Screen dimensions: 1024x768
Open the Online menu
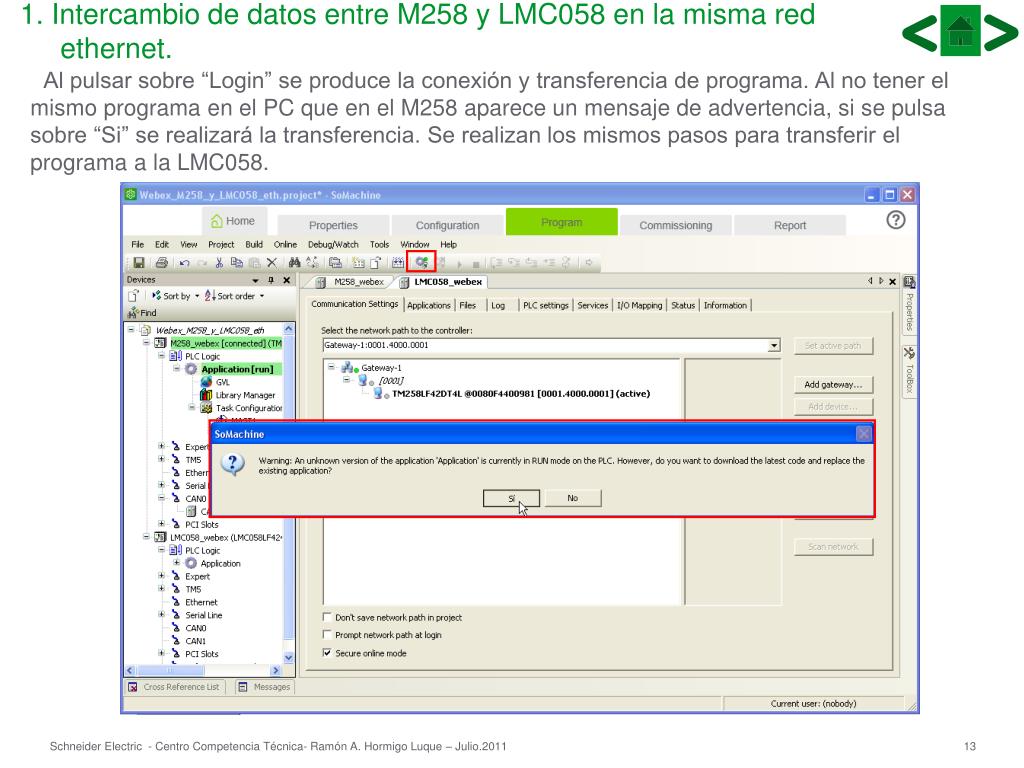[x=285, y=244]
